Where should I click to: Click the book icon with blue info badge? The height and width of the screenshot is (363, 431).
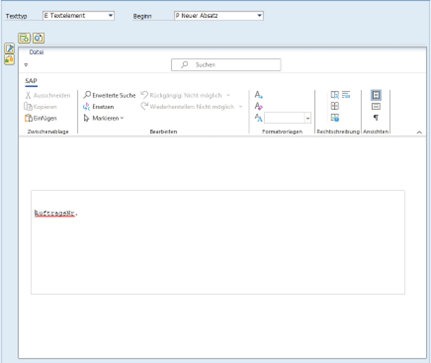335,117
